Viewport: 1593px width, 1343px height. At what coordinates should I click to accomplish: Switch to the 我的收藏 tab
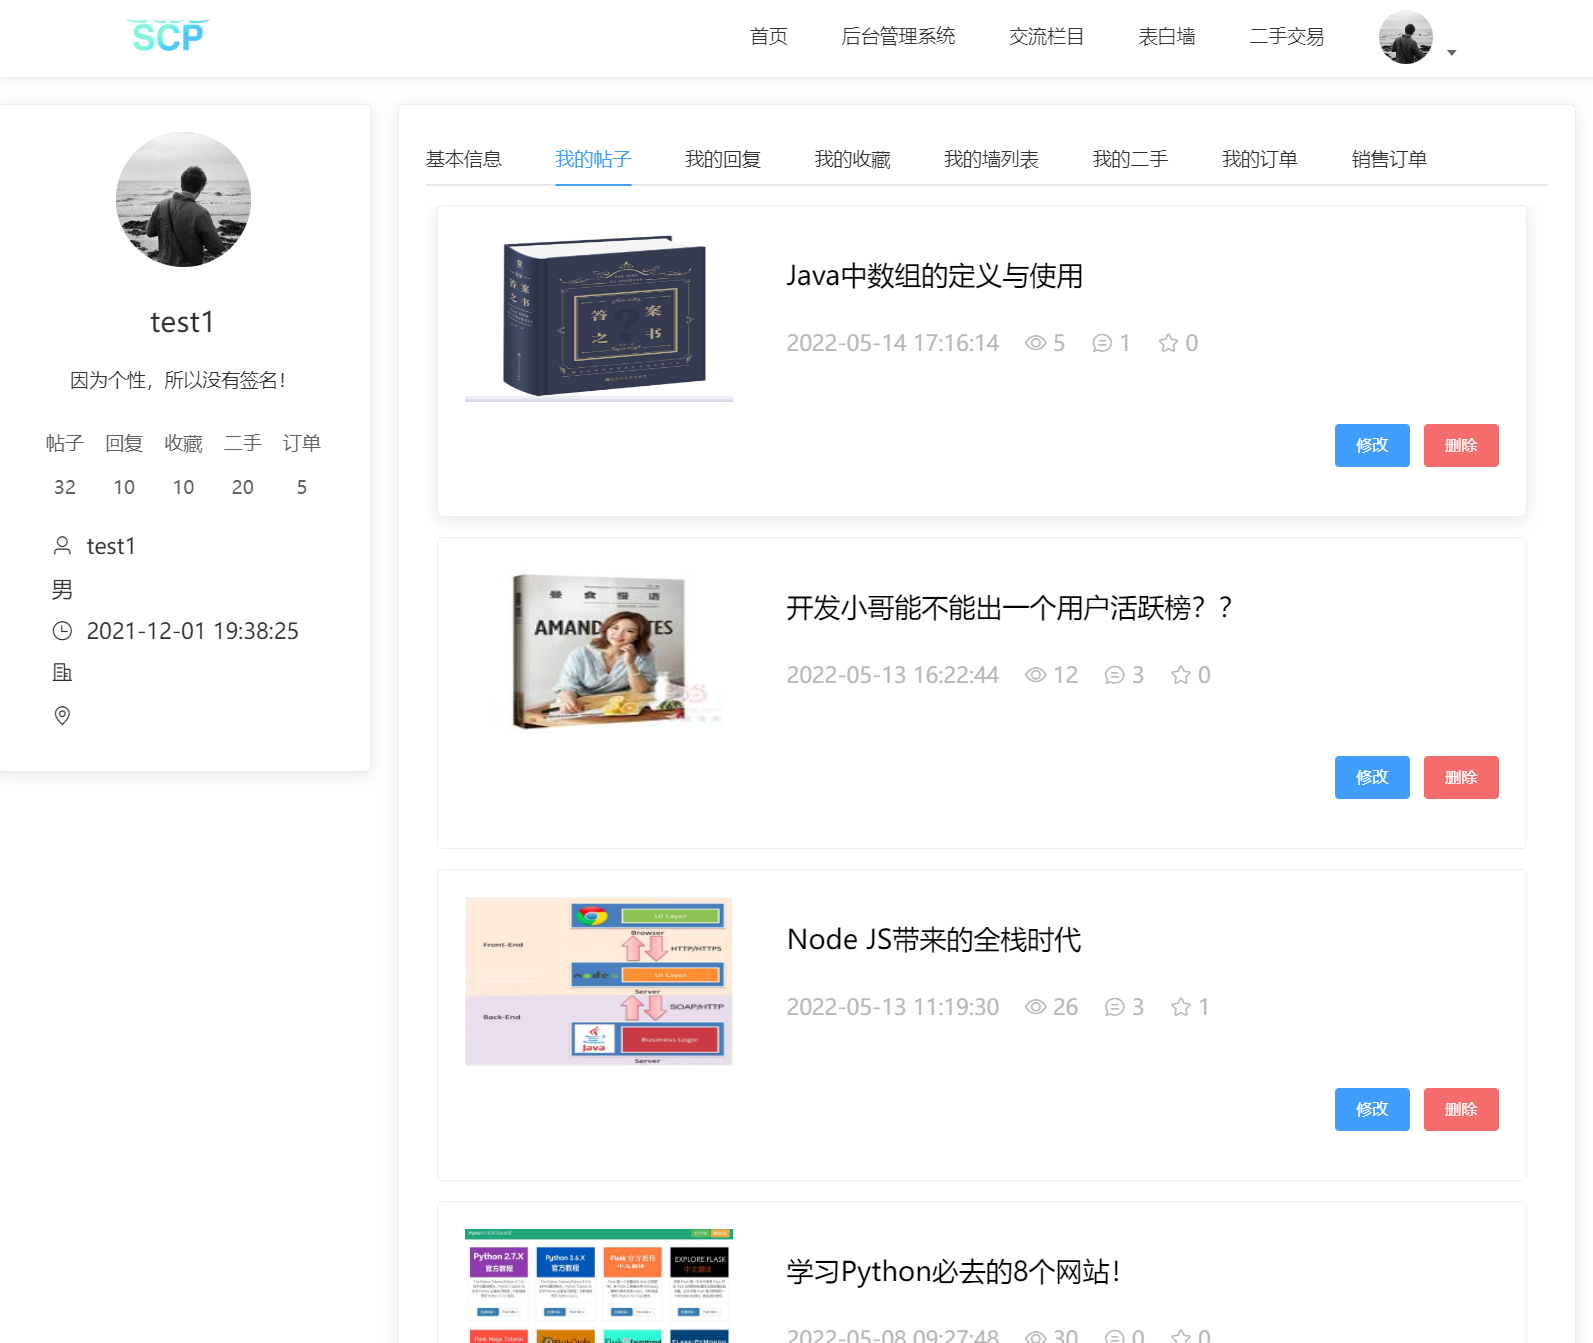[x=852, y=159]
